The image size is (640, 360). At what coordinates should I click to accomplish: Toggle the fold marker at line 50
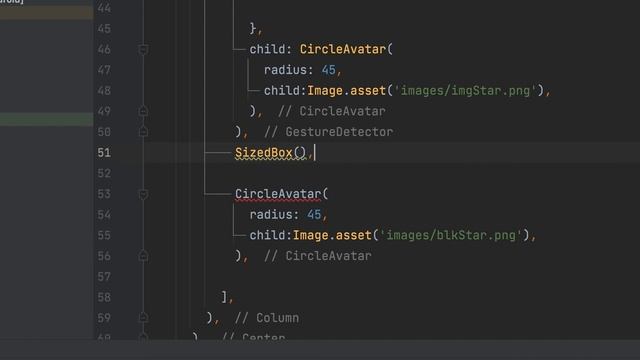click(x=143, y=131)
